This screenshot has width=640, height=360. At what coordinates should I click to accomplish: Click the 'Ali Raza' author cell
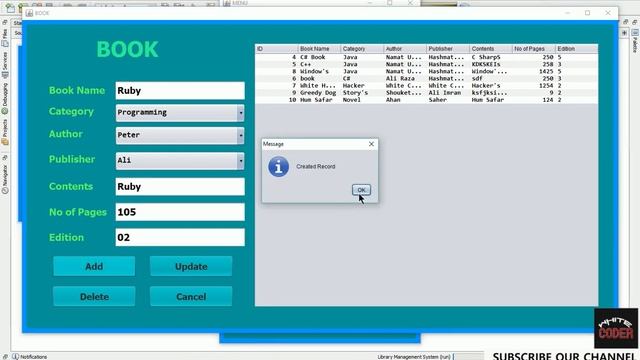coord(405,78)
